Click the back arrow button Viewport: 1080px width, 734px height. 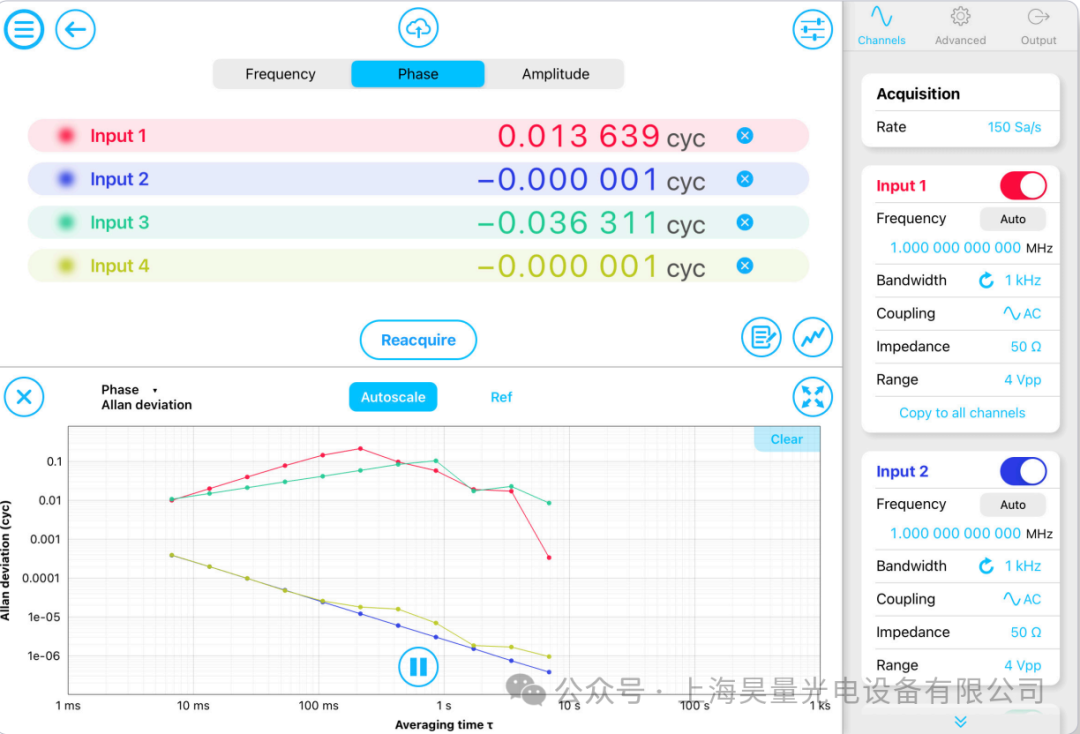click(x=75, y=29)
